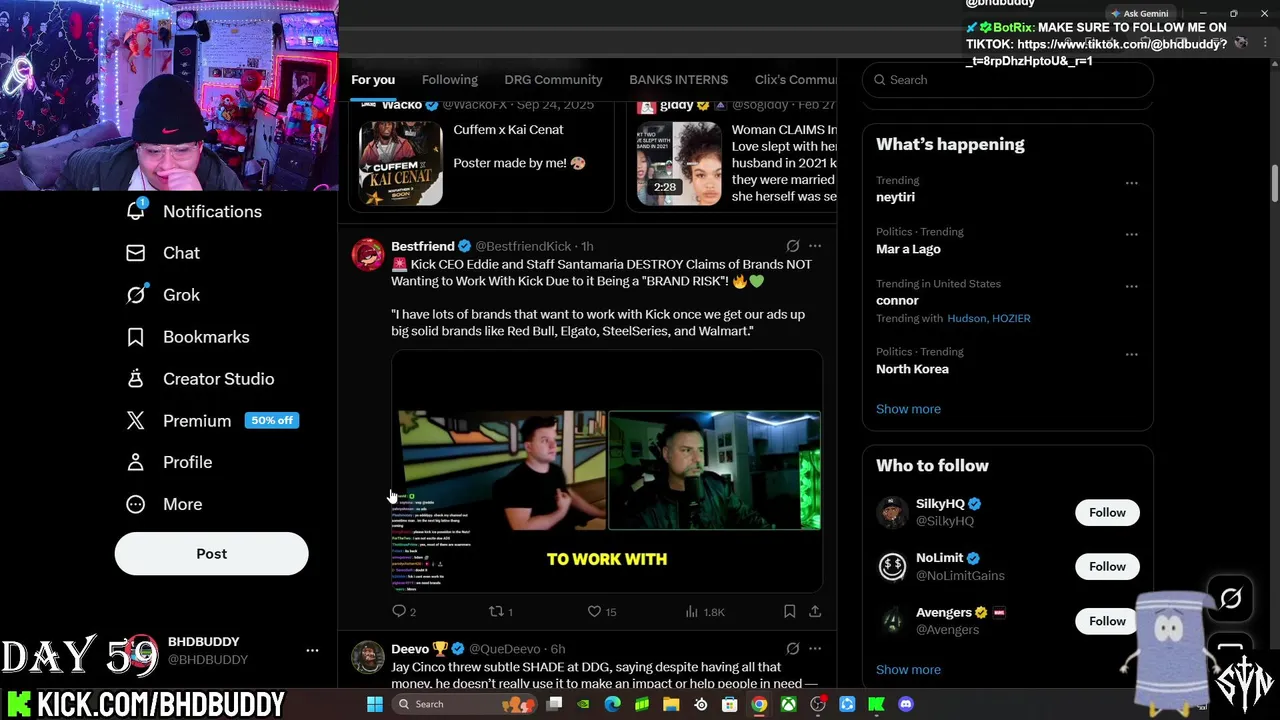Screen dimensions: 1280x720
Task: Click the X search input field
Action: point(1008,80)
